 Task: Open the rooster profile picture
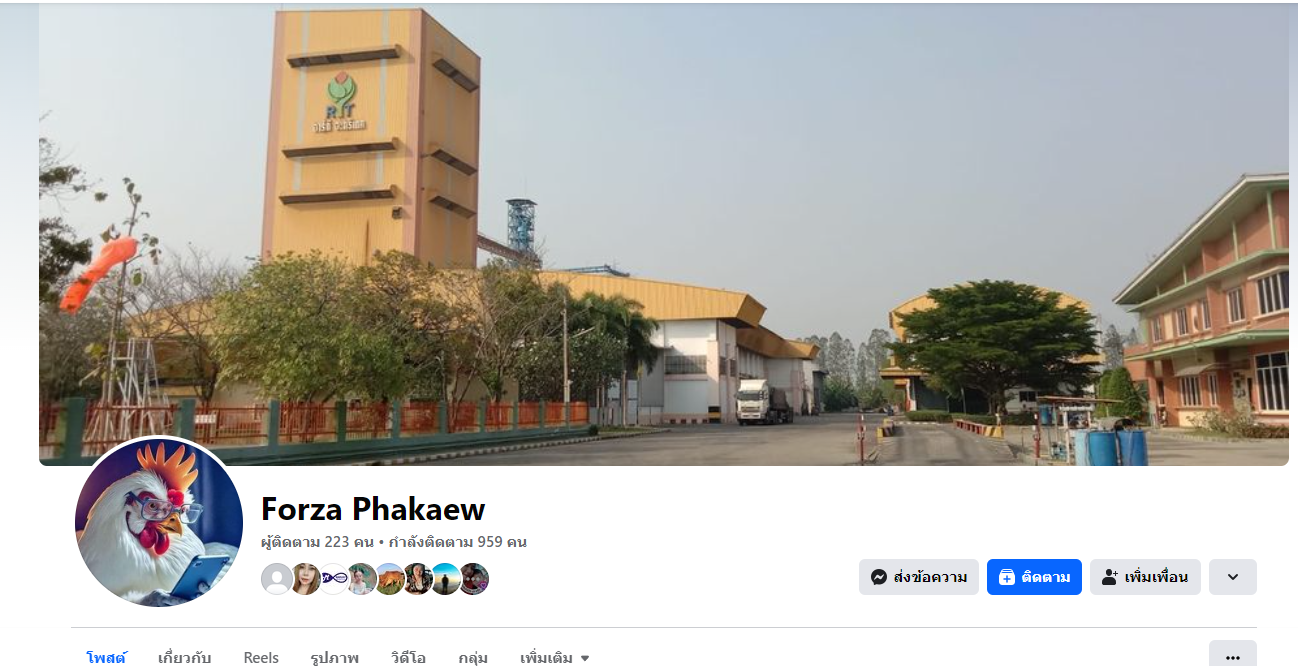pyautogui.click(x=159, y=522)
